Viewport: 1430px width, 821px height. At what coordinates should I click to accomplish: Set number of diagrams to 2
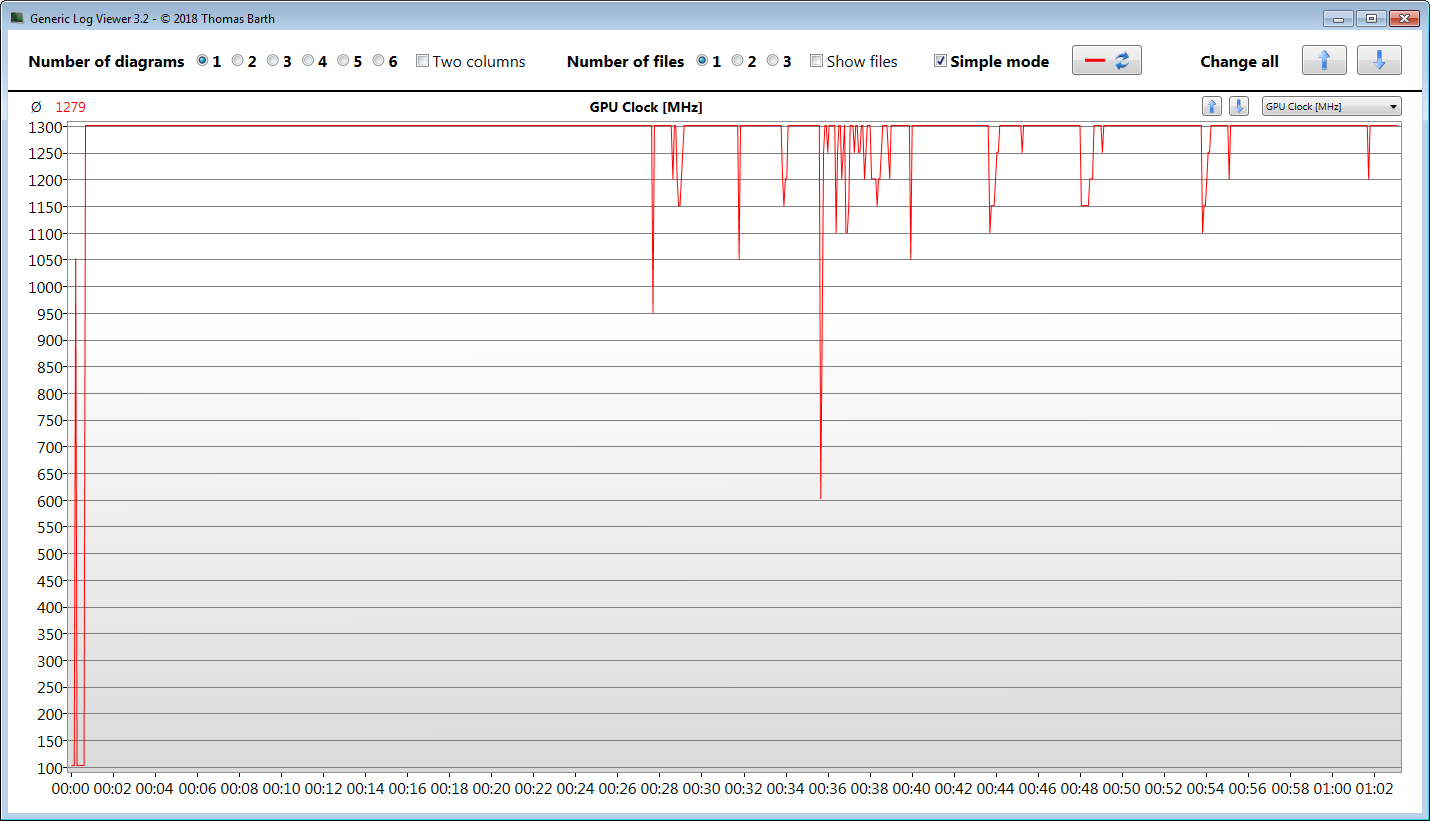238,61
